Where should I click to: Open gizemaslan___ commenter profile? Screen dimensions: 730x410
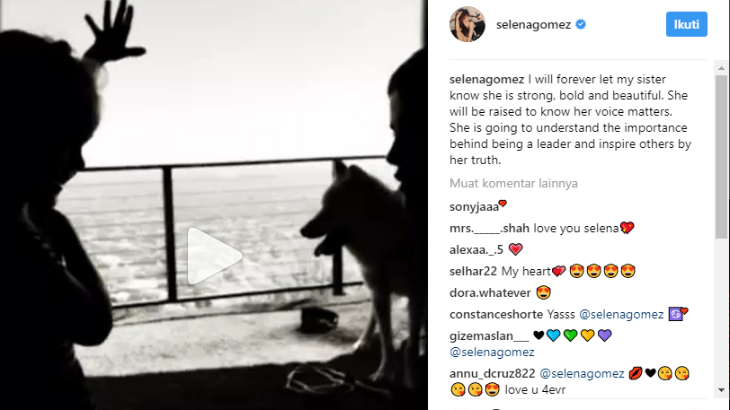[489, 336]
